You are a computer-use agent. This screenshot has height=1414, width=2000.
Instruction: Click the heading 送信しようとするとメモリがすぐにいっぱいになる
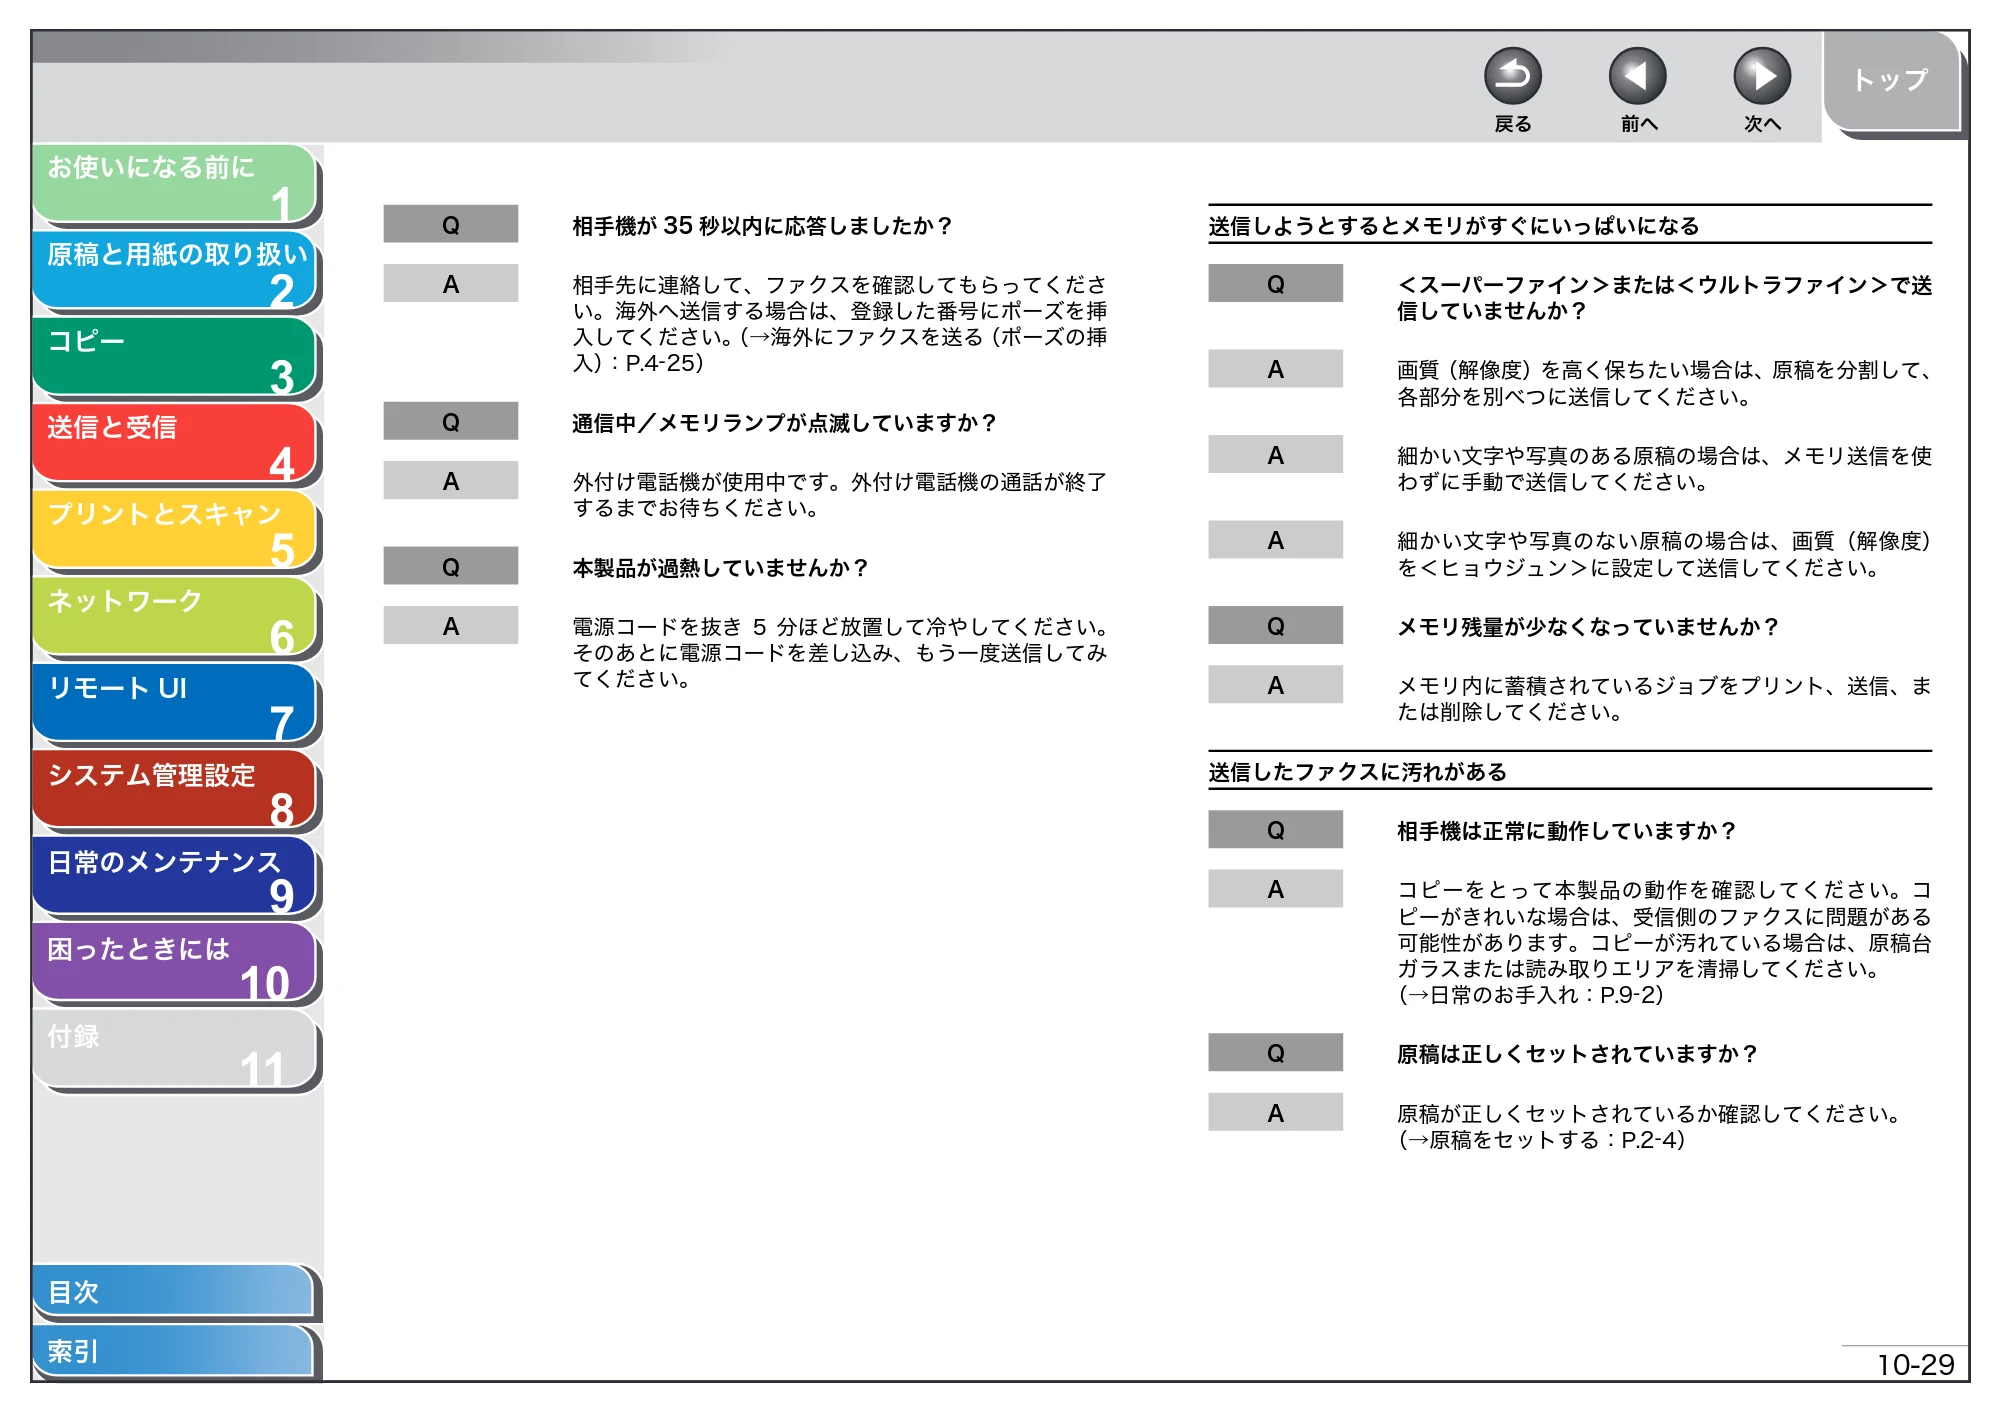coord(1453,226)
